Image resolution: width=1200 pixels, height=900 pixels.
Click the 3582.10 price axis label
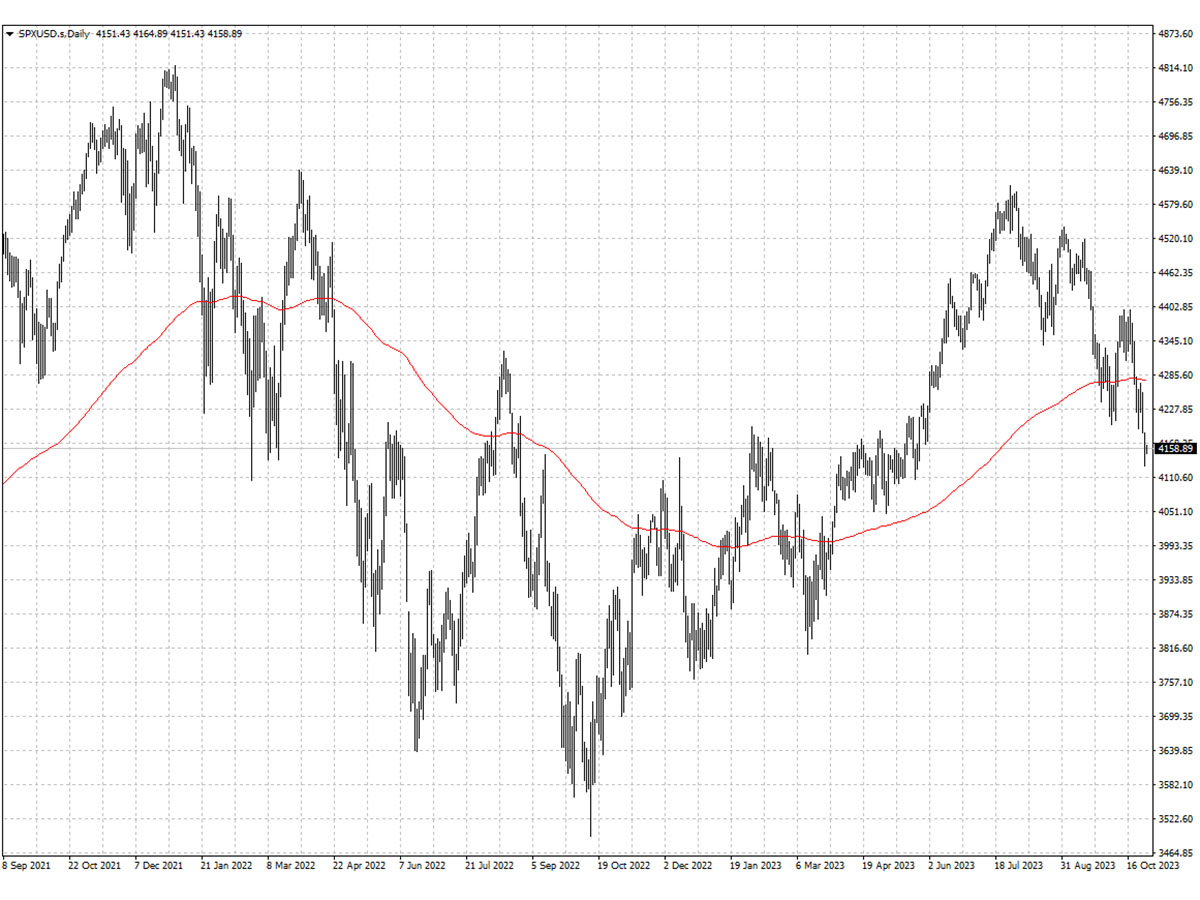(1175, 785)
